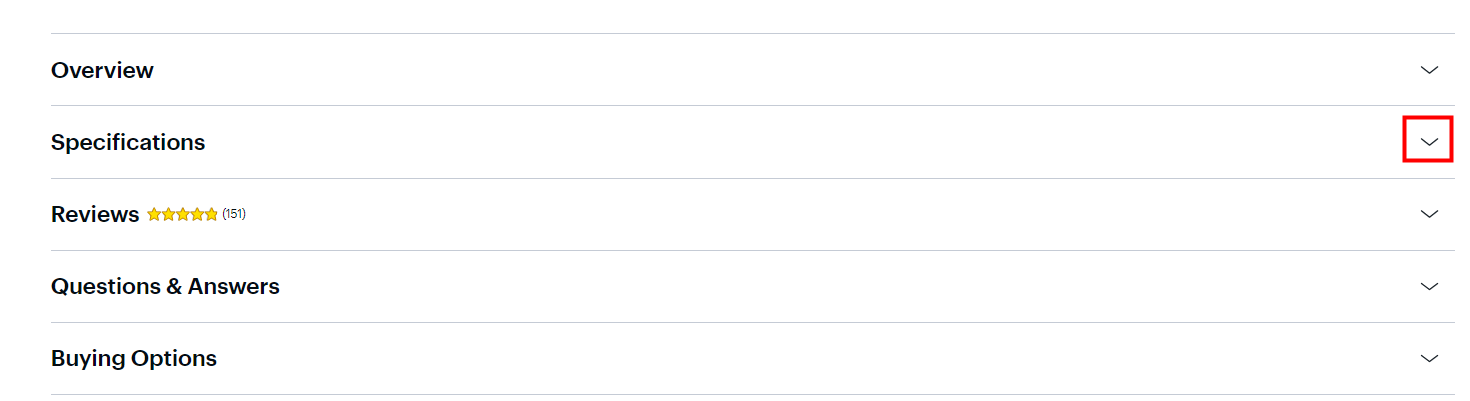Expand the Overview section chevron

pyautogui.click(x=1429, y=70)
